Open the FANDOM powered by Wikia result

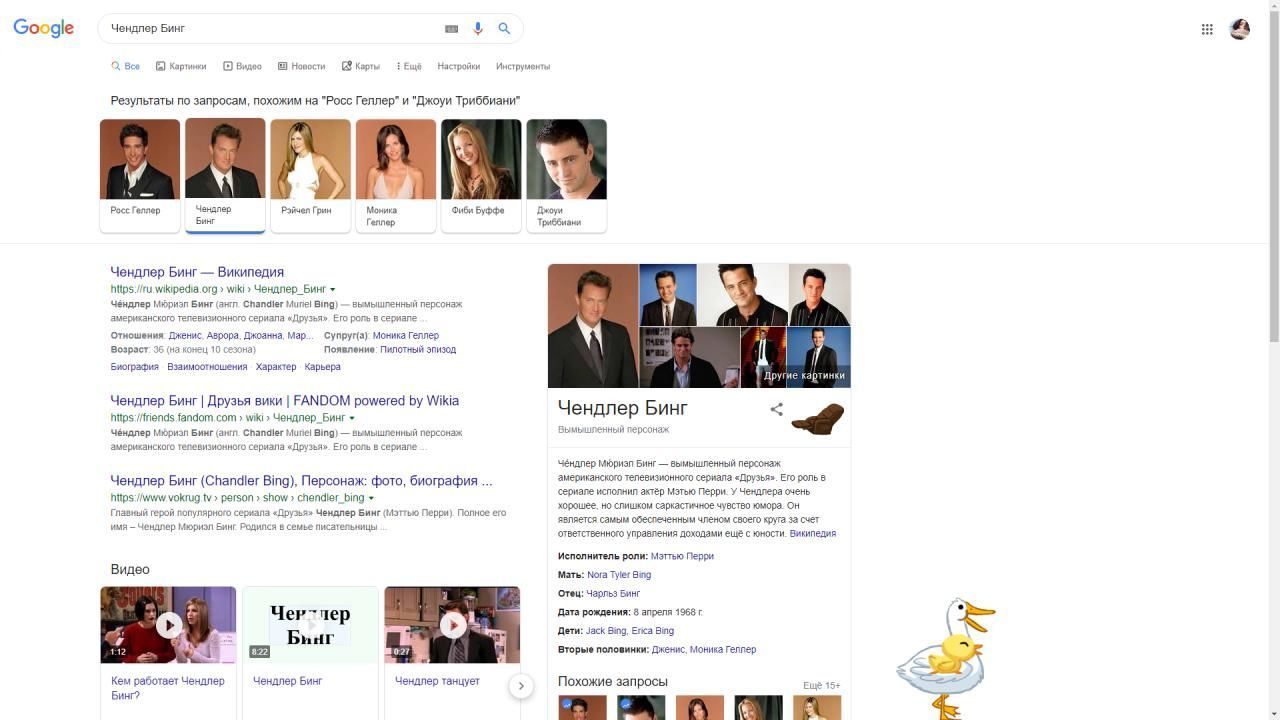285,401
